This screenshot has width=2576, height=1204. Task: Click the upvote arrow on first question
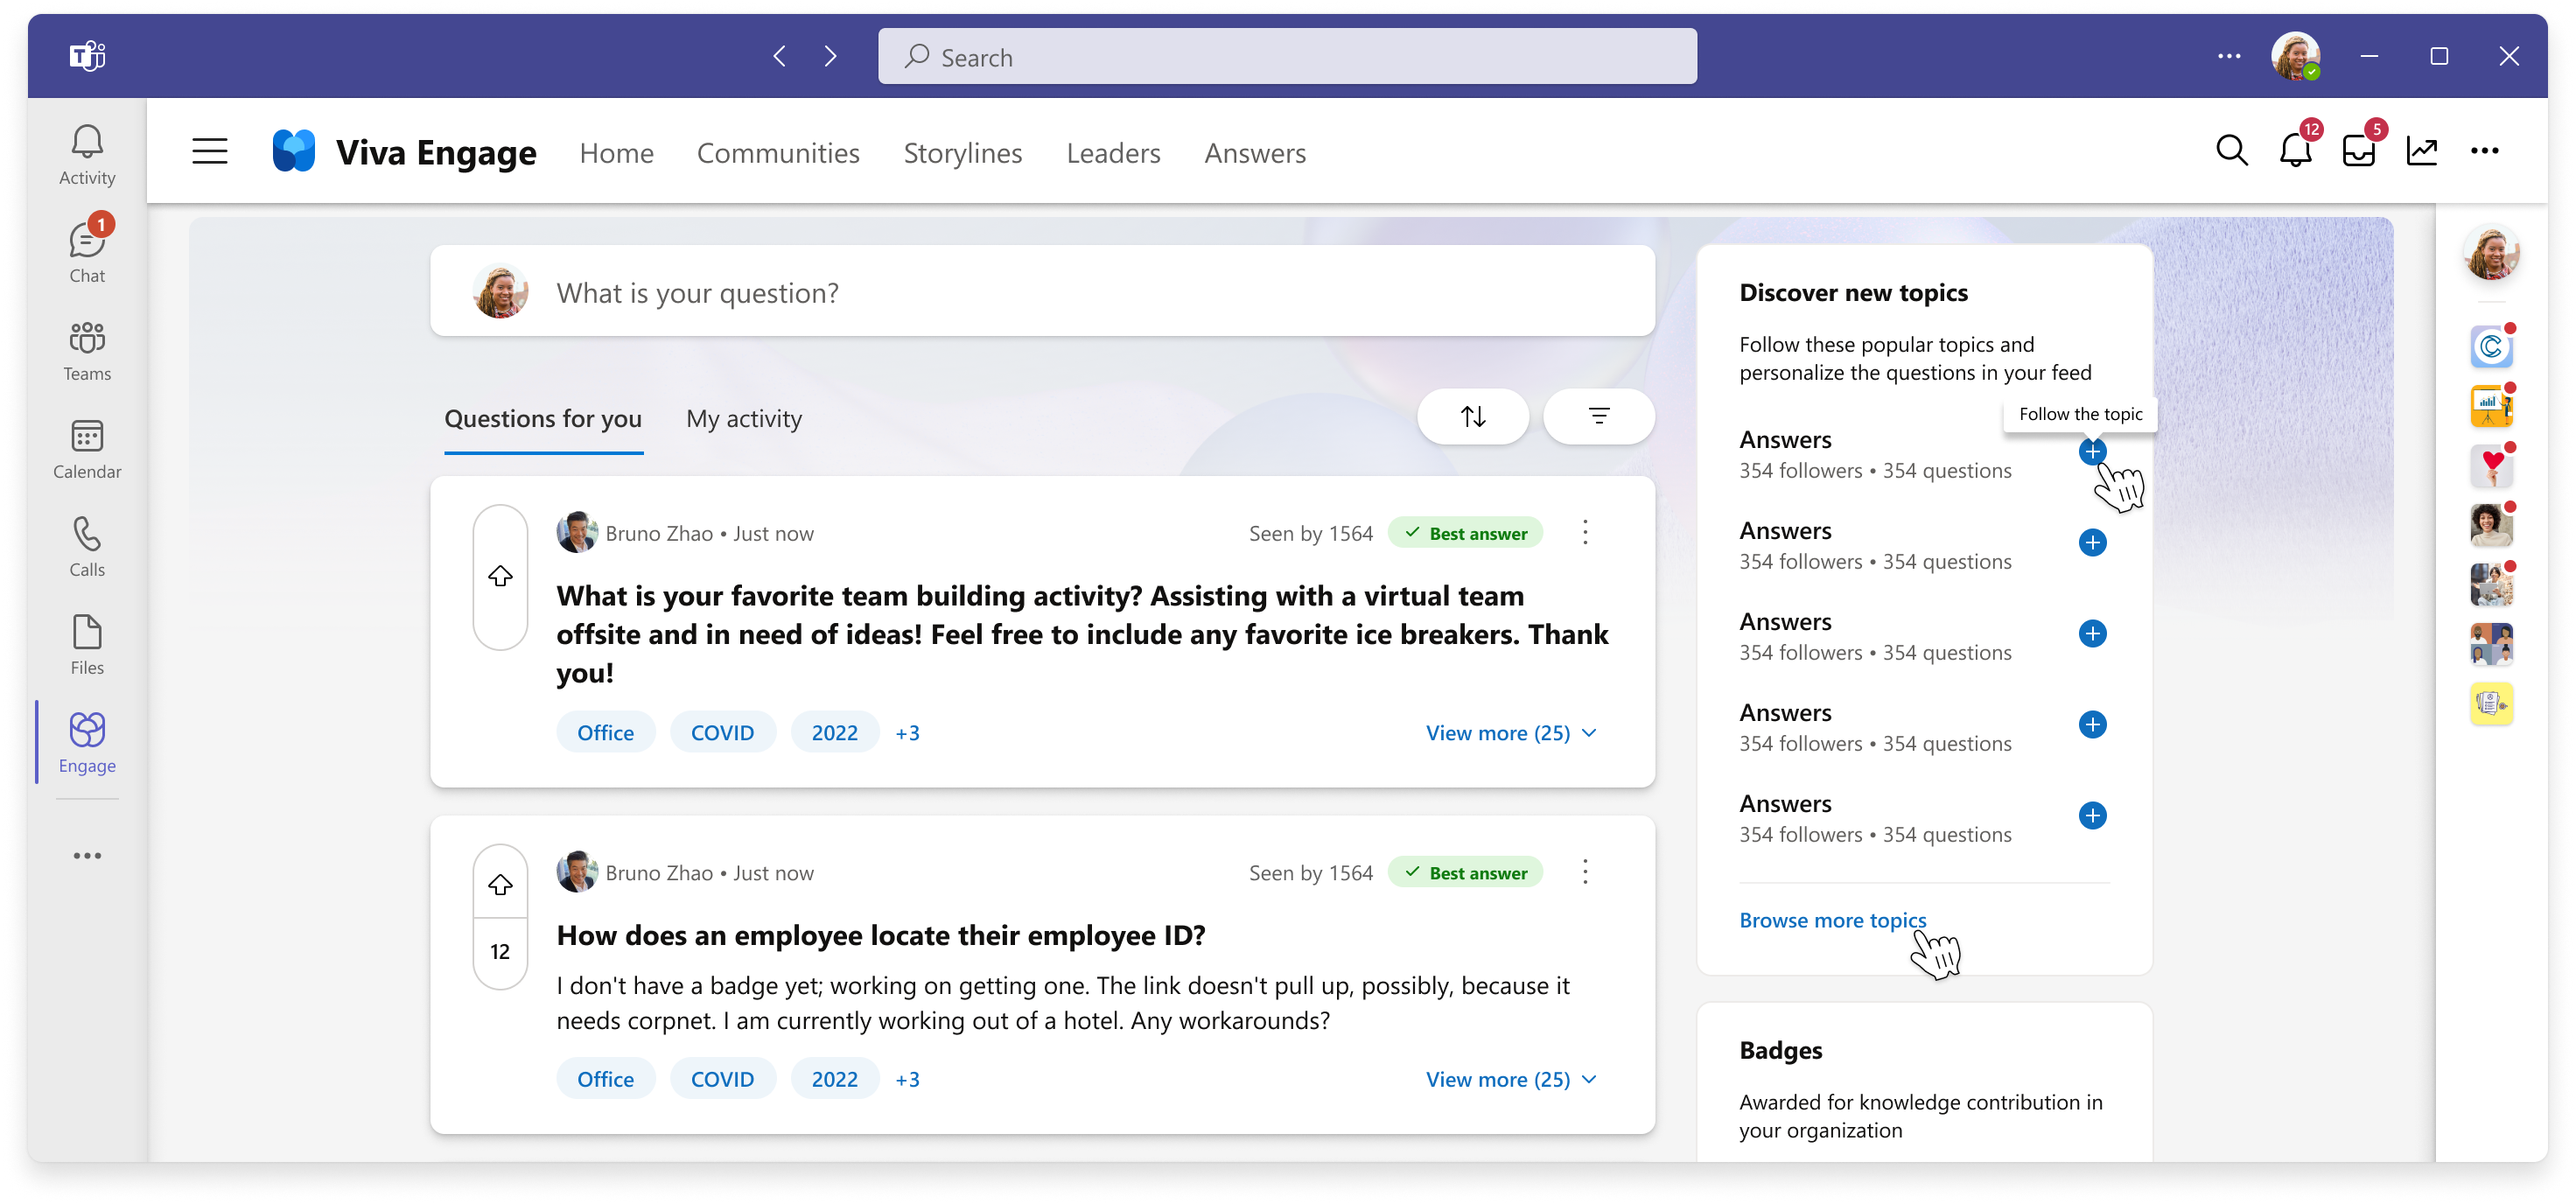click(x=500, y=577)
